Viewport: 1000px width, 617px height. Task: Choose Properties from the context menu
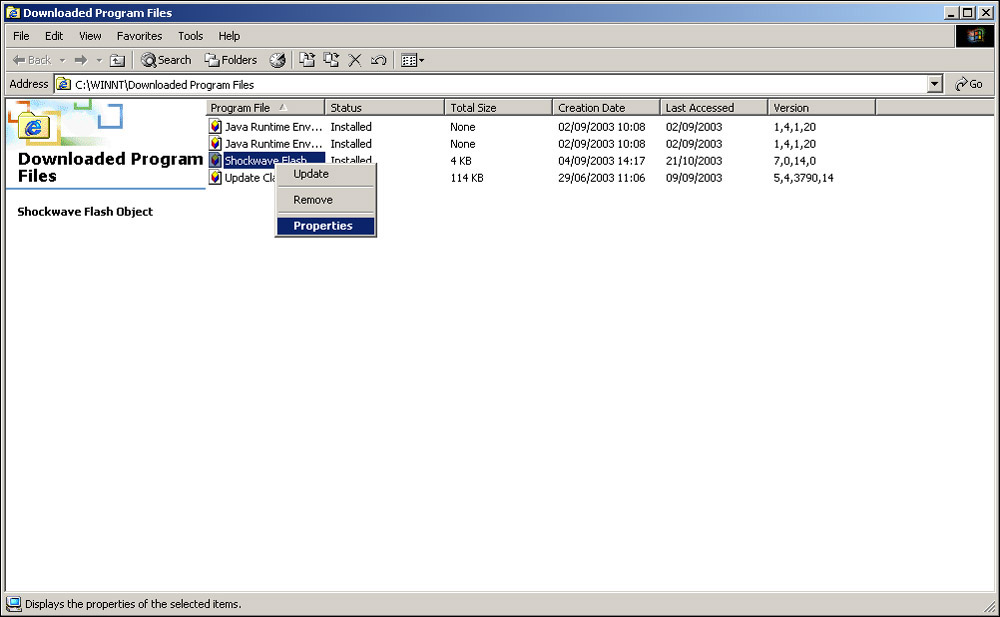pos(323,226)
